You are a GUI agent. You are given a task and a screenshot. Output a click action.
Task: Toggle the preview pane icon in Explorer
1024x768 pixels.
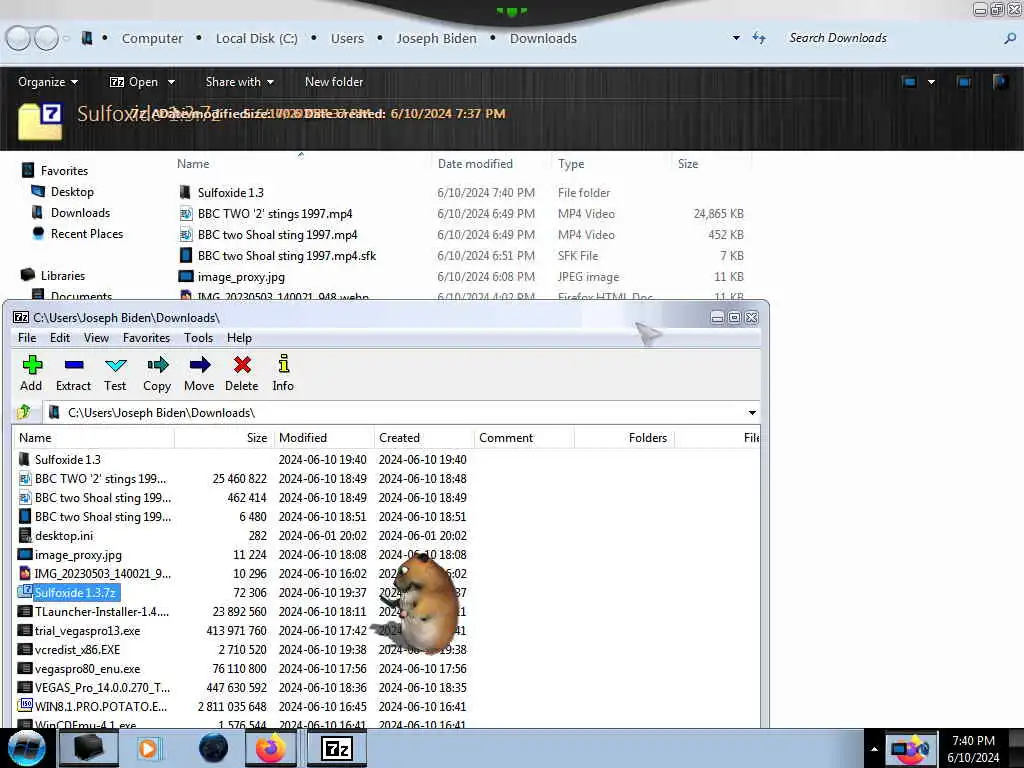coord(963,82)
